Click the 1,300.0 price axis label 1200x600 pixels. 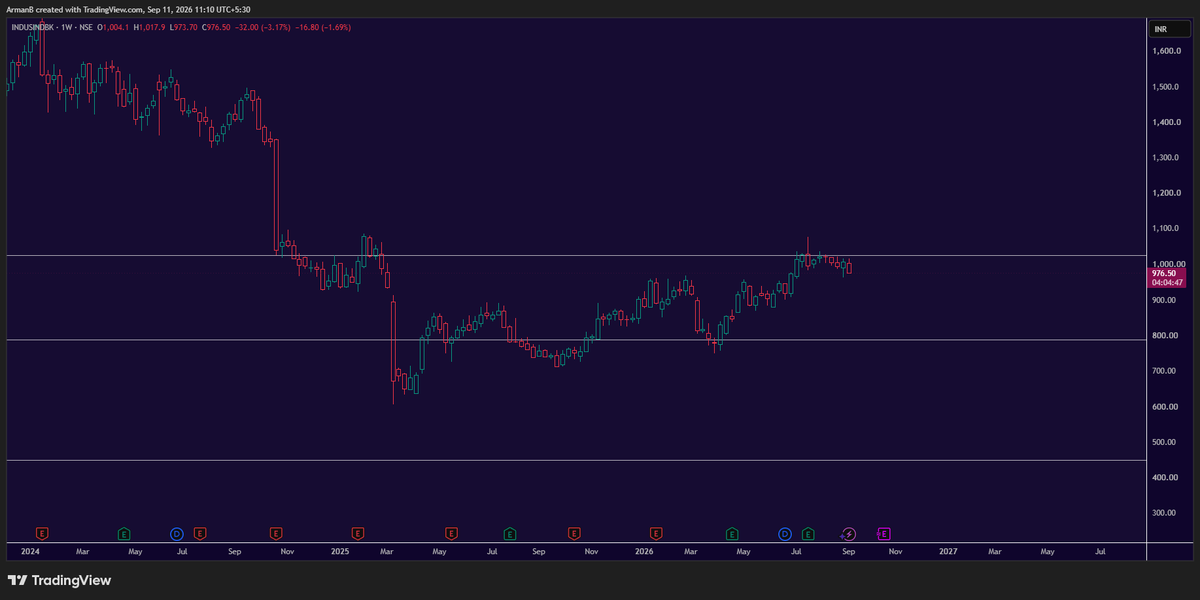[1166, 158]
